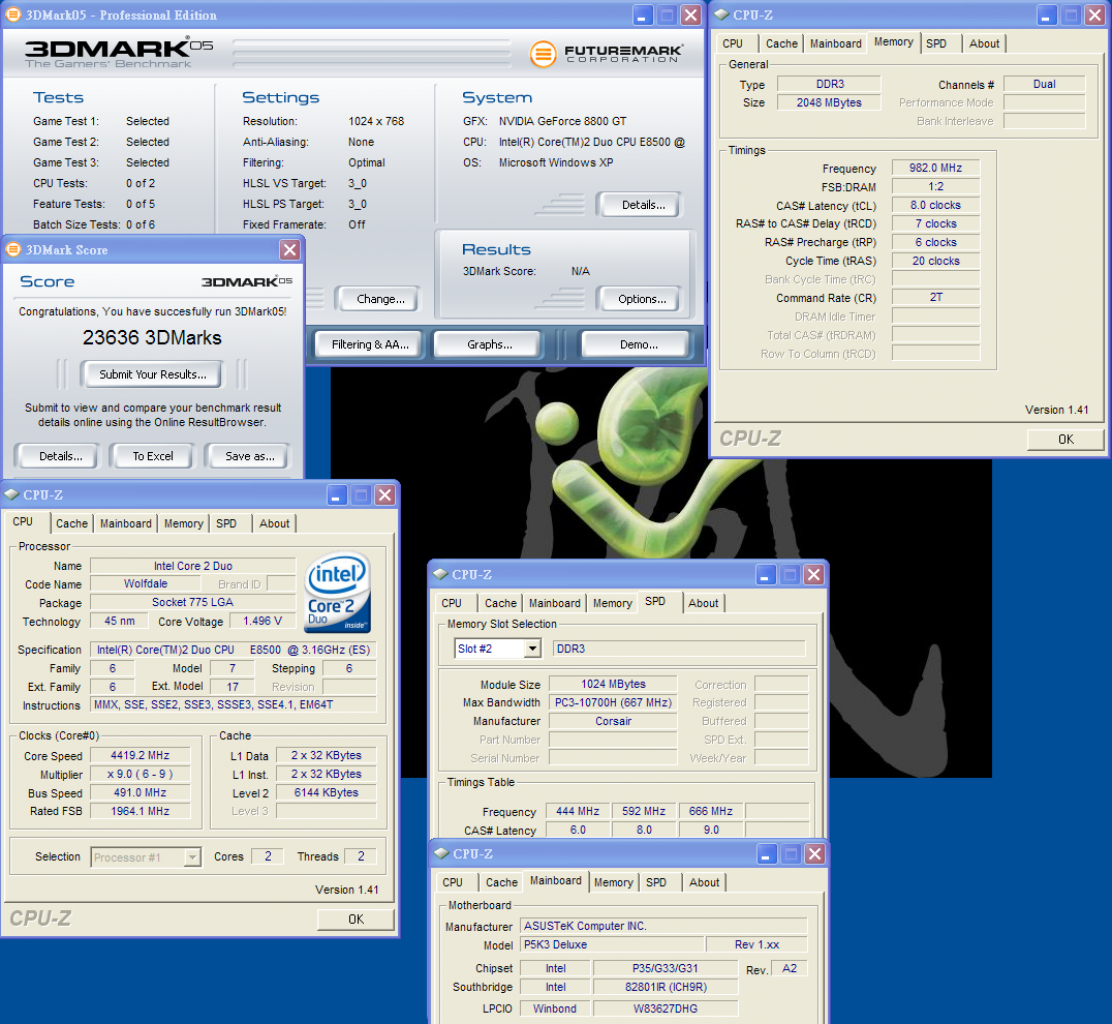Click OK in the CPU-Z CPU window
The height and width of the screenshot is (1024, 1112).
(355, 919)
